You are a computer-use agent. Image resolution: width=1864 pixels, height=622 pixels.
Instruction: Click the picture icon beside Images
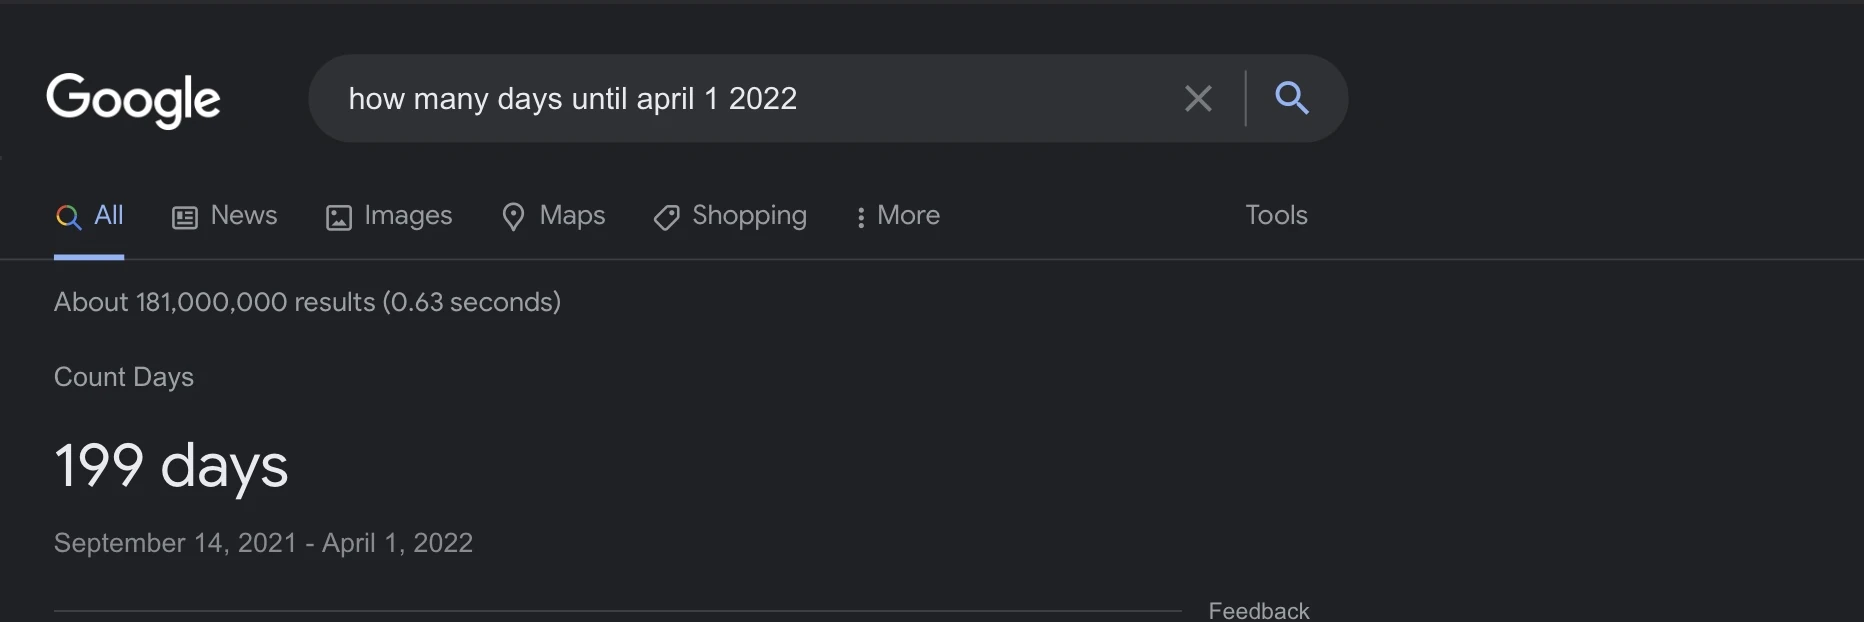pos(339,217)
